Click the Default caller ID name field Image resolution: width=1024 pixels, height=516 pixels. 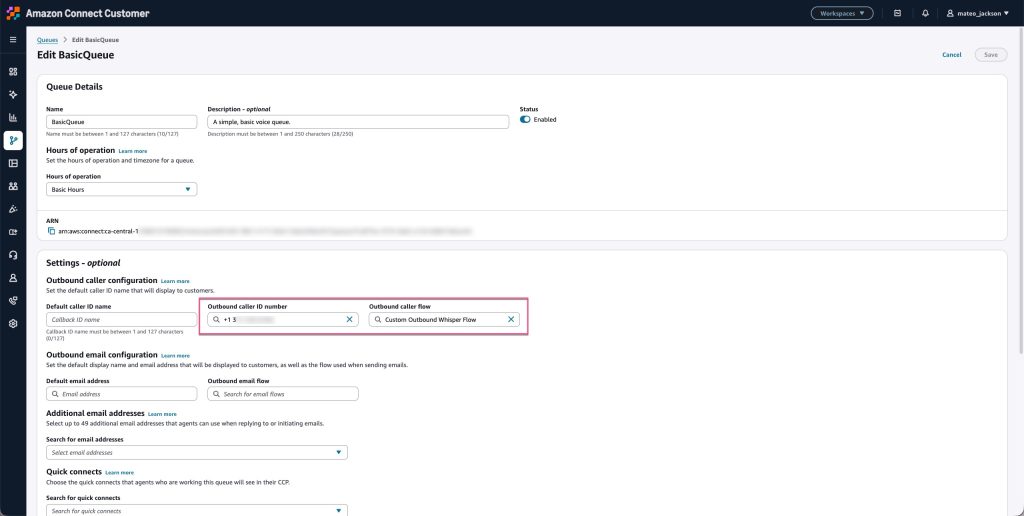point(121,319)
